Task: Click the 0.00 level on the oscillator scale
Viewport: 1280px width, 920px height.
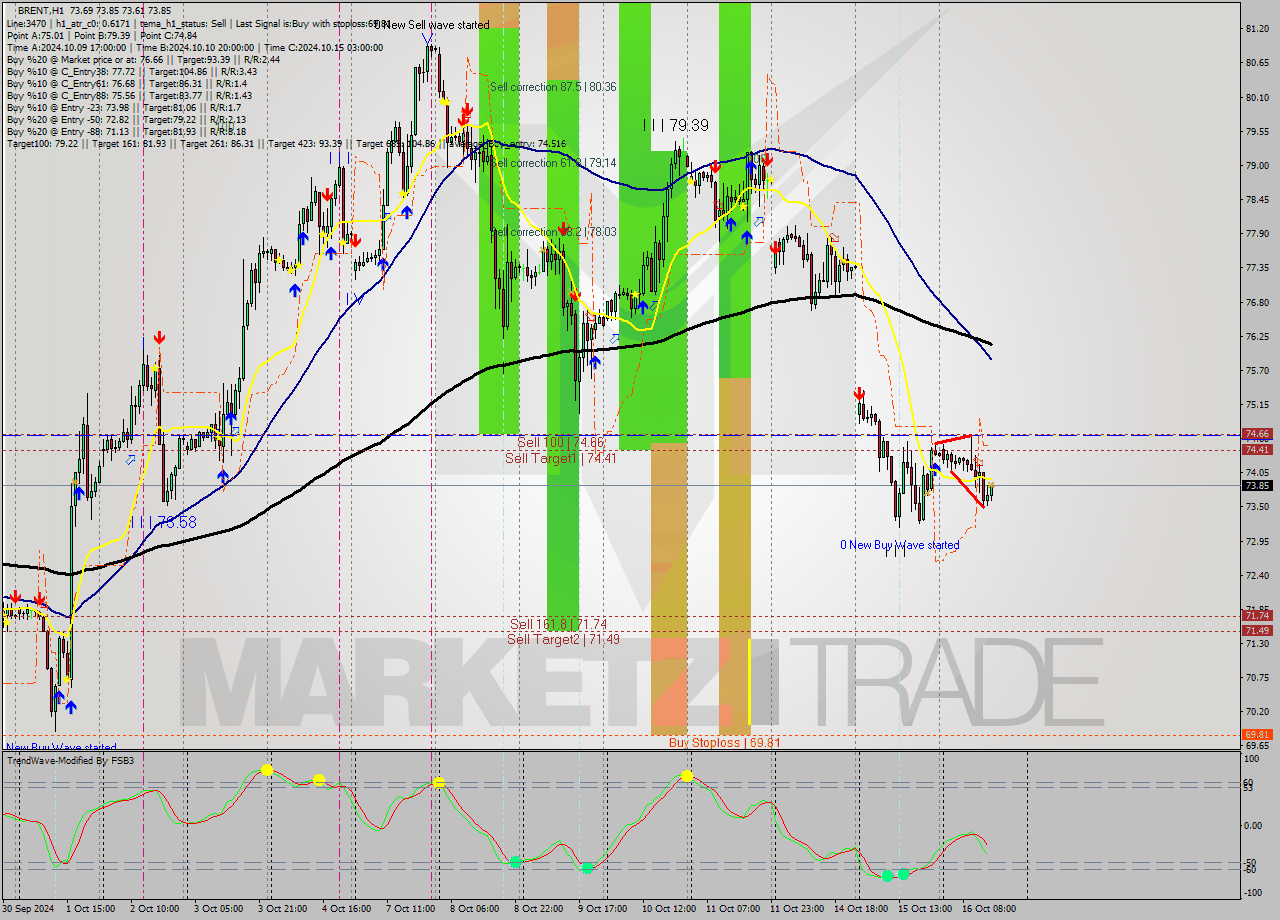Action: point(1254,825)
